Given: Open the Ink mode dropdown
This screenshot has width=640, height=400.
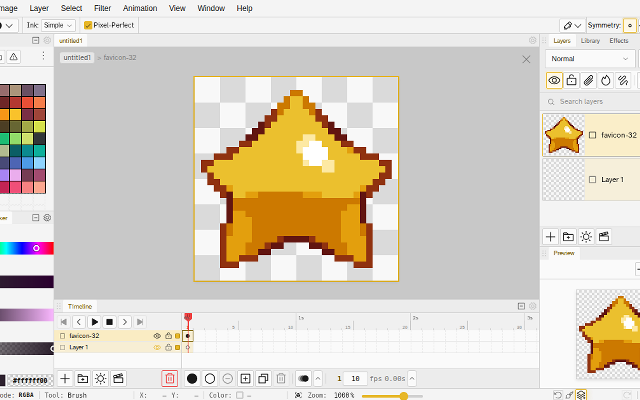Looking at the screenshot, I should tap(58, 25).
